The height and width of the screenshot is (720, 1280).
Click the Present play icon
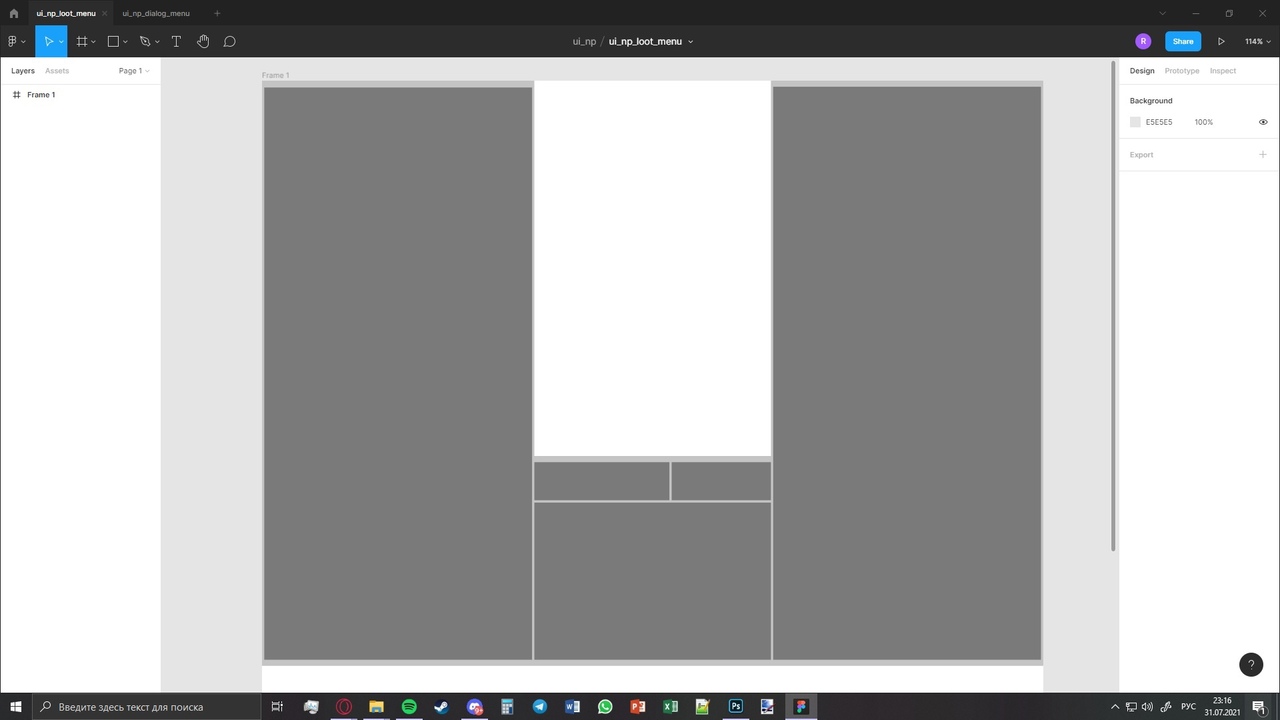[x=1221, y=41]
